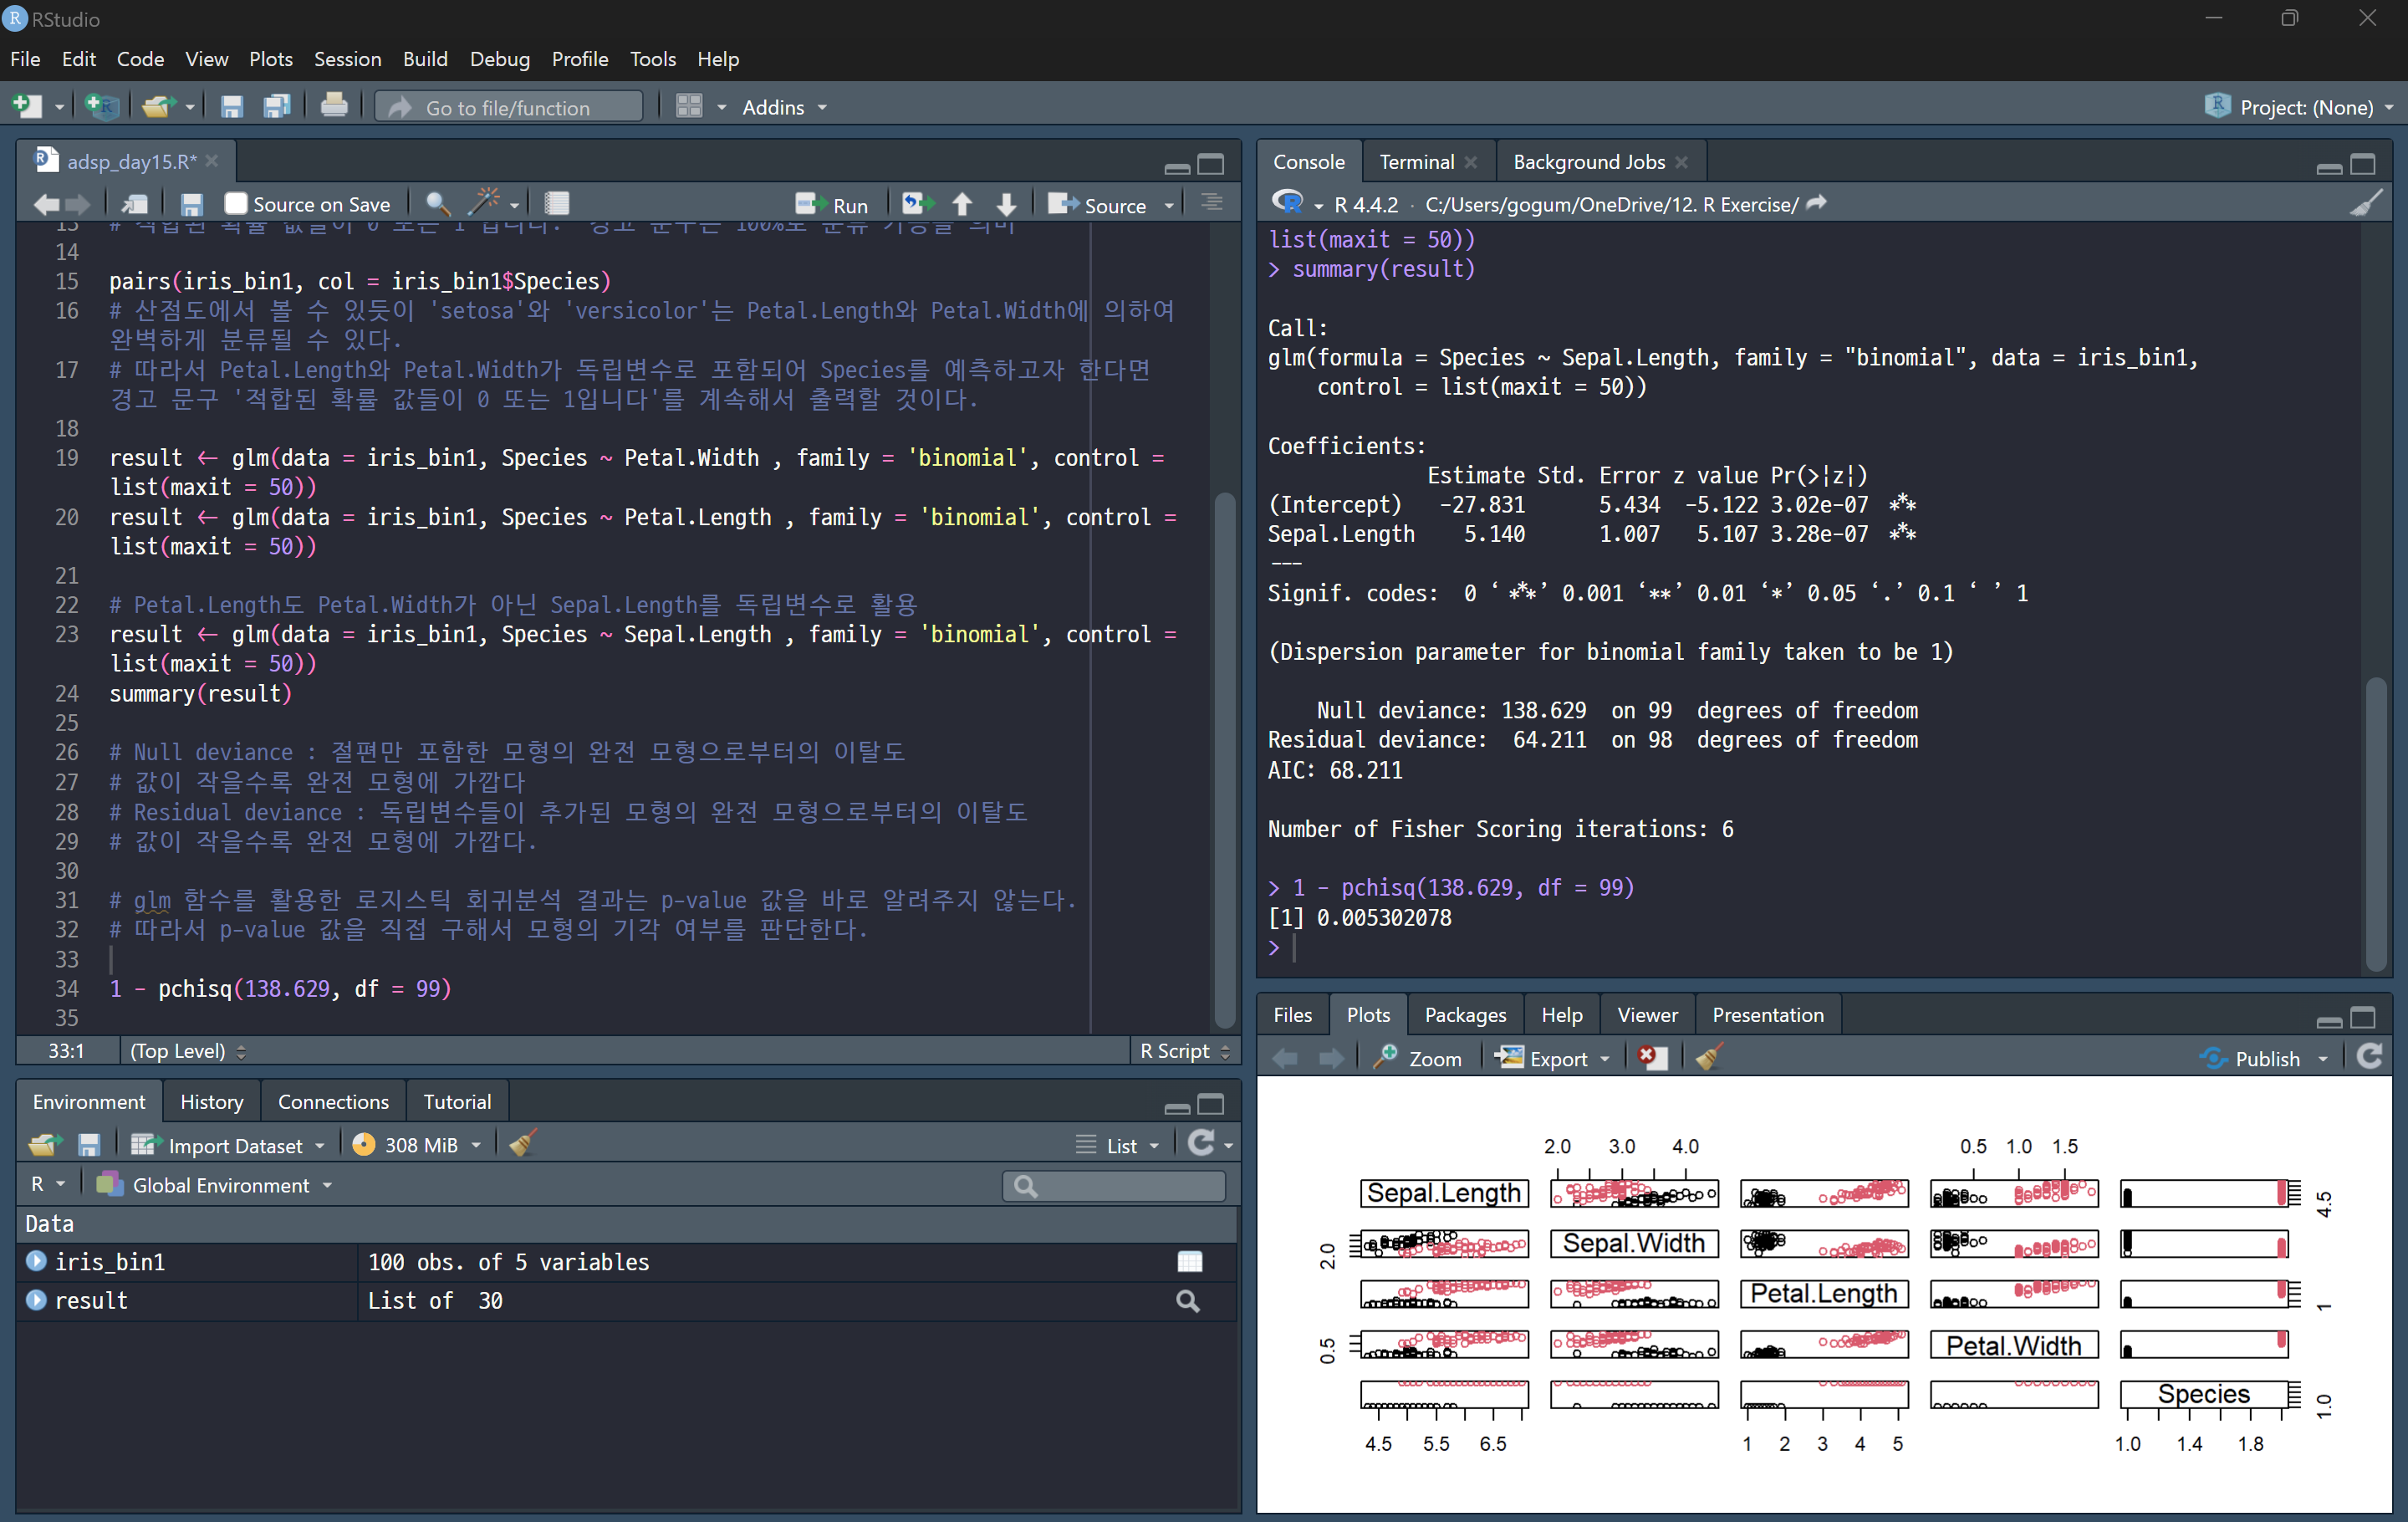
Task: Open the Session menu
Action: coord(347,59)
